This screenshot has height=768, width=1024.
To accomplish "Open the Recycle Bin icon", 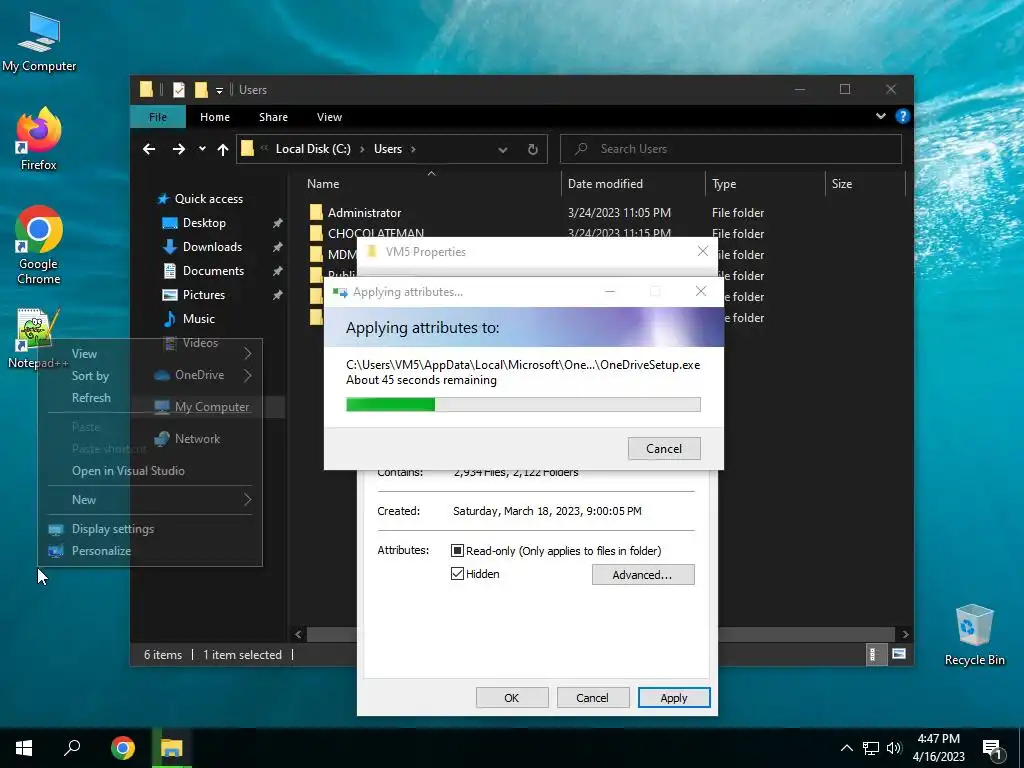I will tap(974, 635).
